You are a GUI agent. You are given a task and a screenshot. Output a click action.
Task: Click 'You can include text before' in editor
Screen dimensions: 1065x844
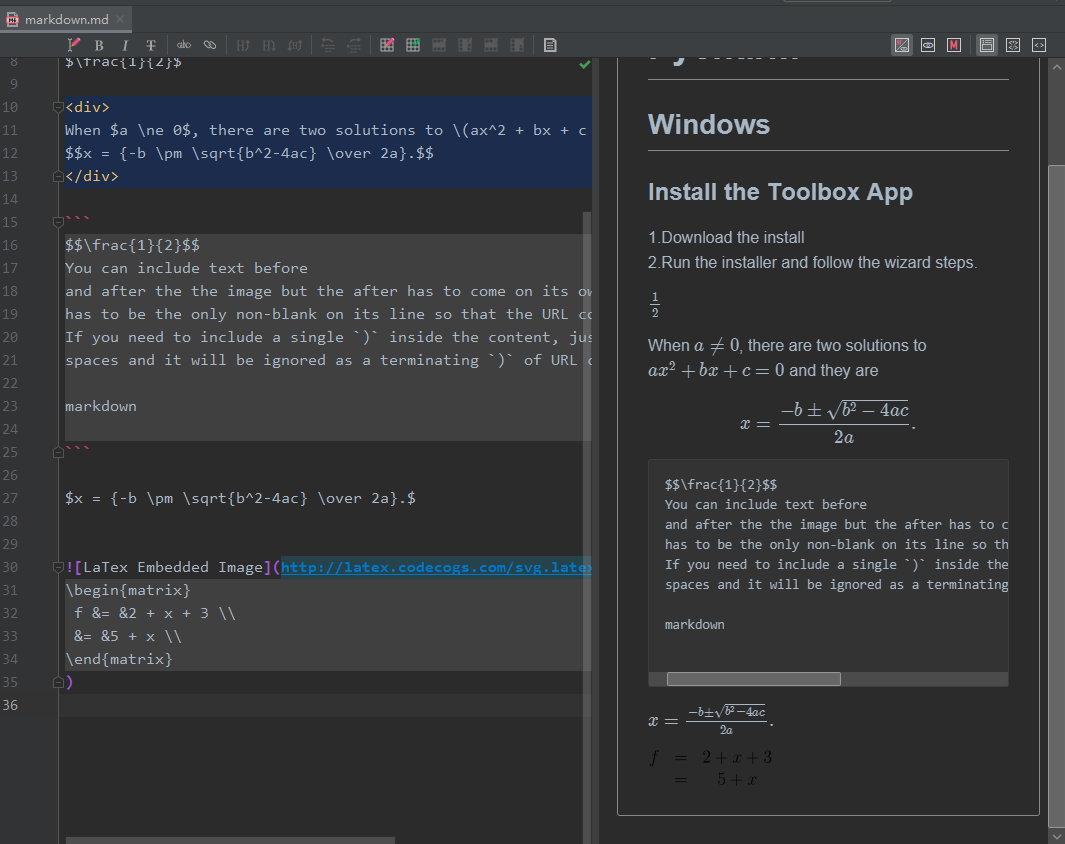186,268
